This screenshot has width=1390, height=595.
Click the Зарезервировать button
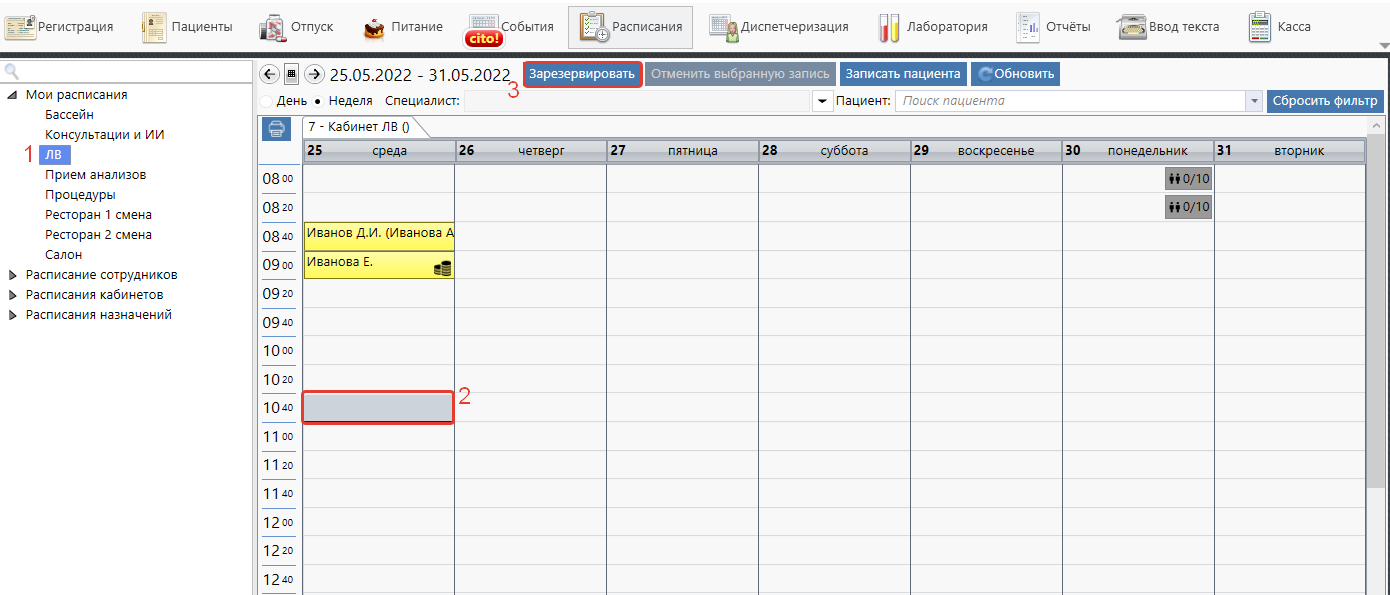click(582, 74)
